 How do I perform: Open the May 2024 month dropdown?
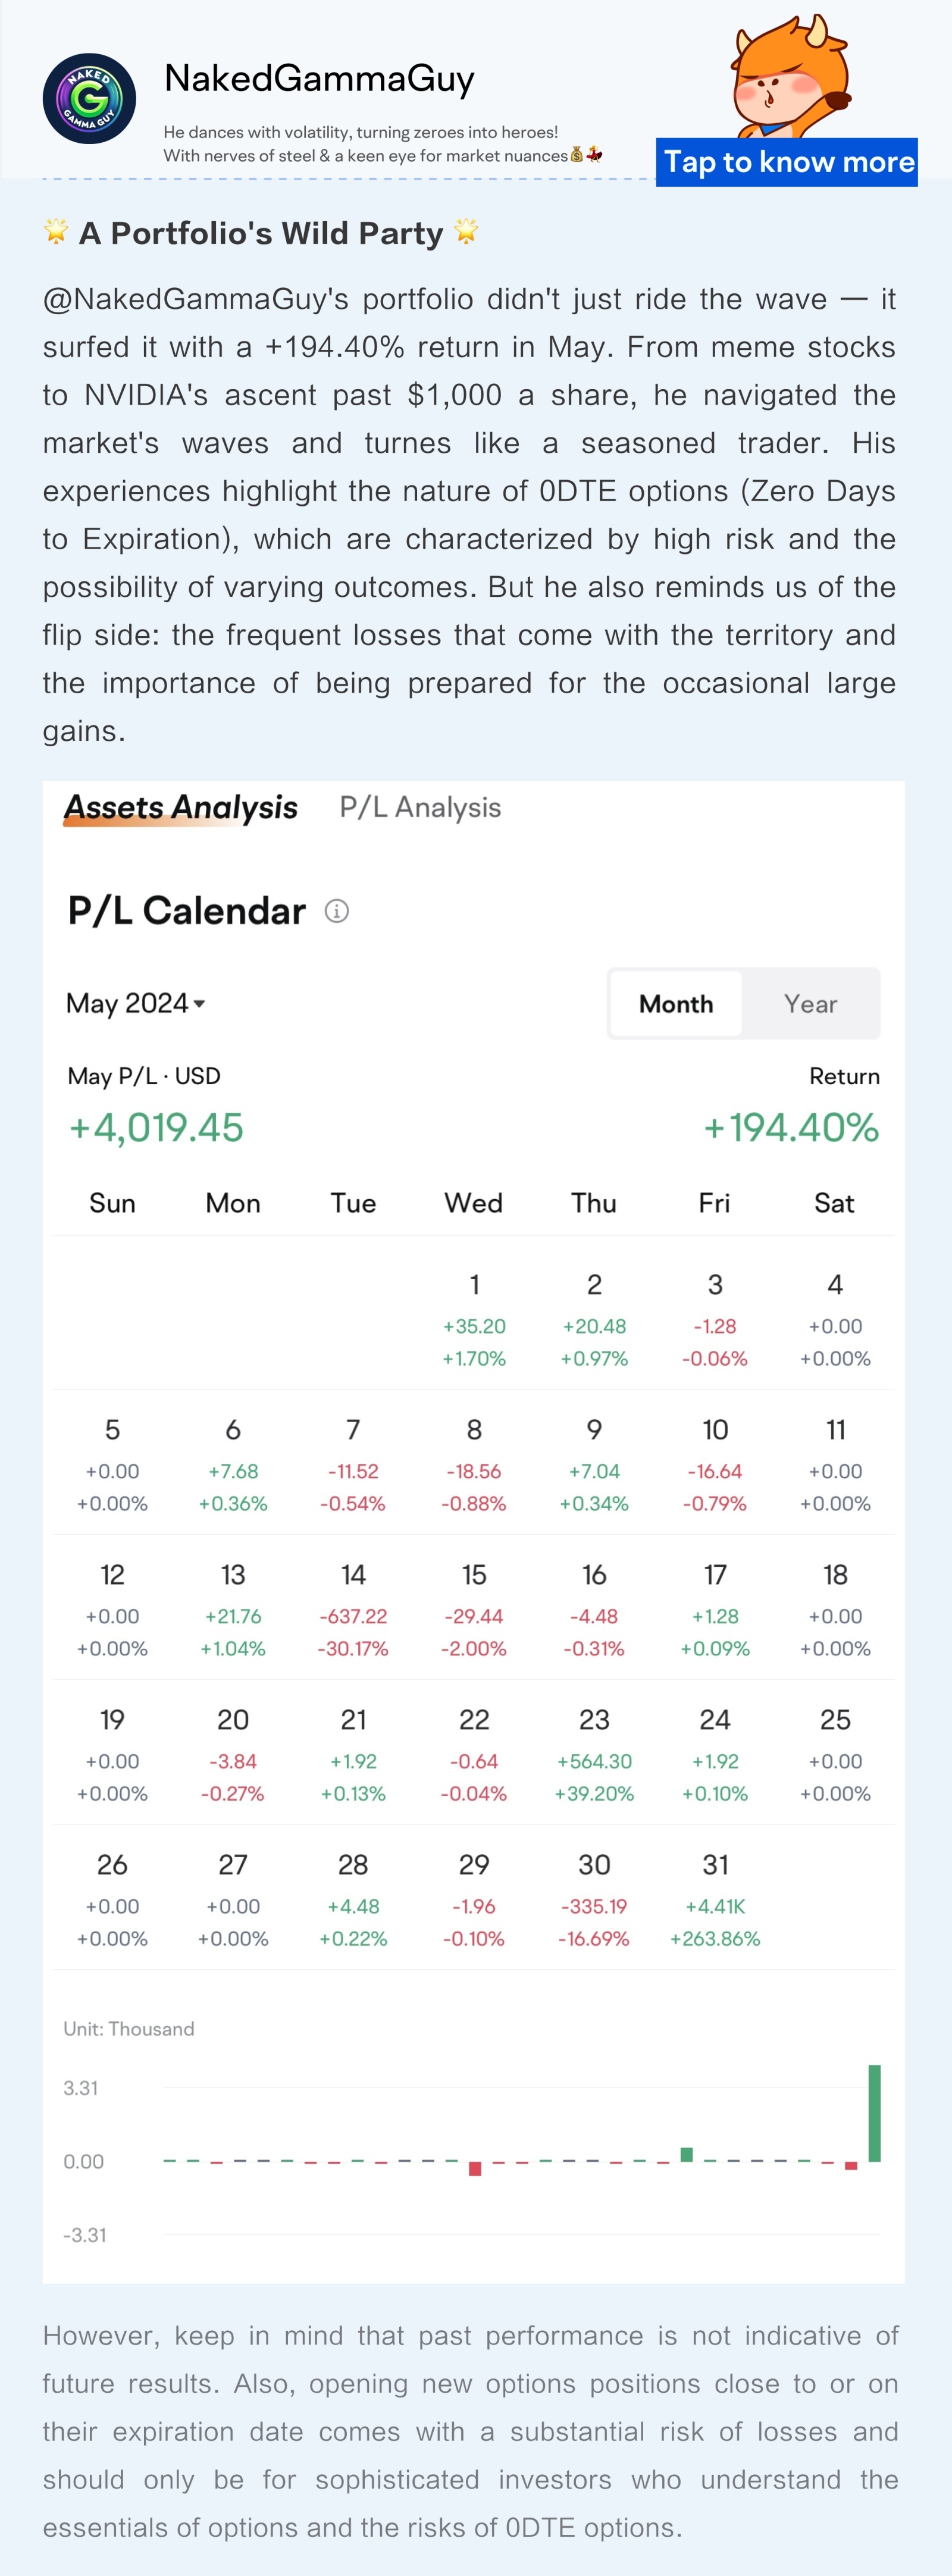pos(136,1003)
